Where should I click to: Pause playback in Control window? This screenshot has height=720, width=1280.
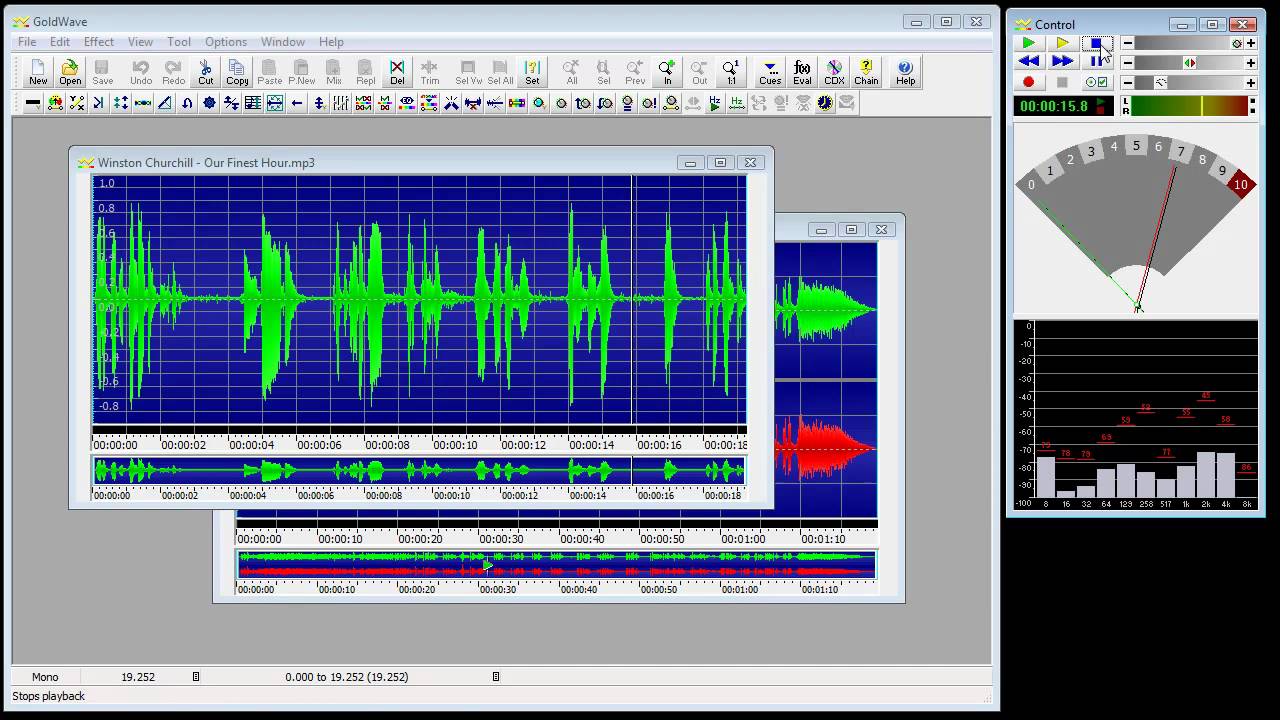(1097, 62)
